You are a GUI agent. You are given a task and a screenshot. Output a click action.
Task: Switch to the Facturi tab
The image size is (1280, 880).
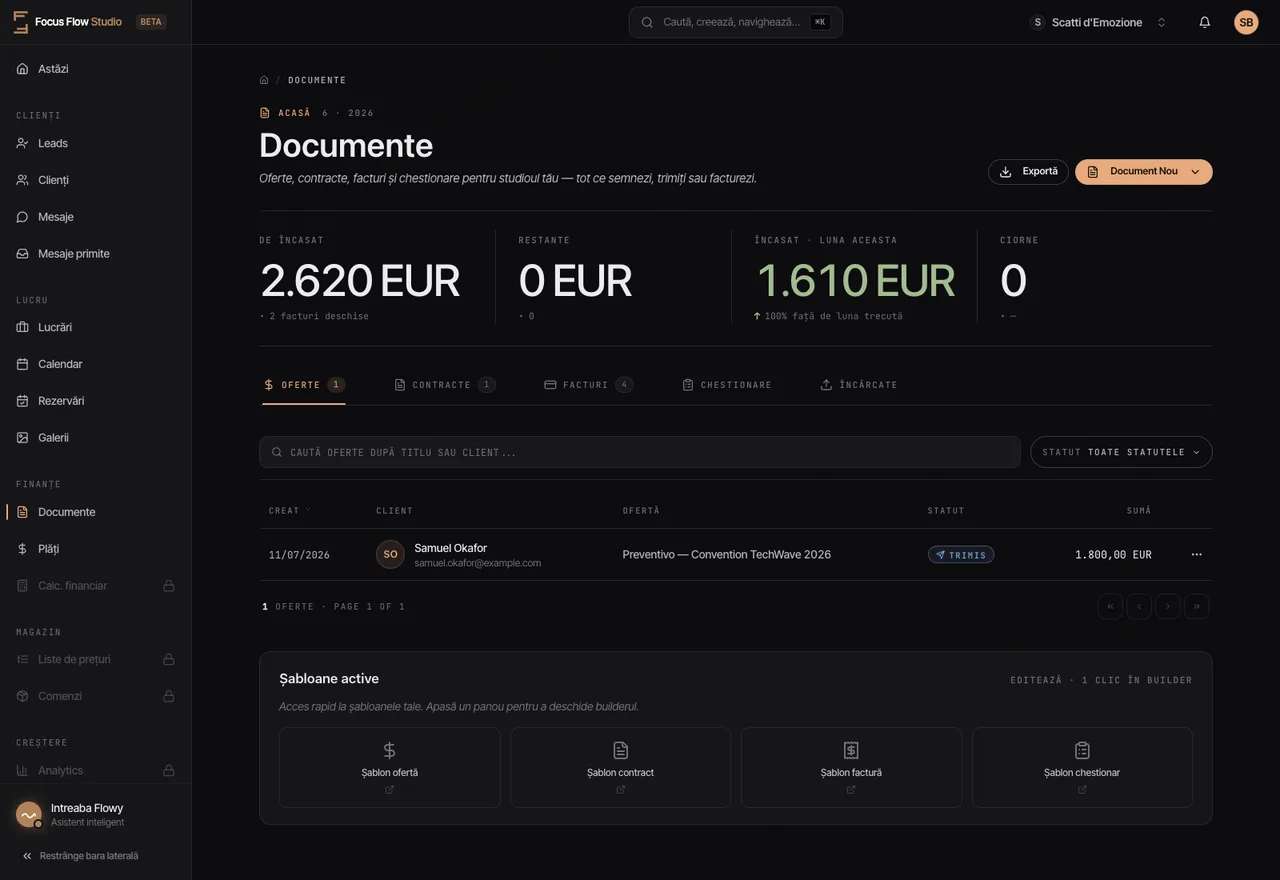tap(588, 385)
